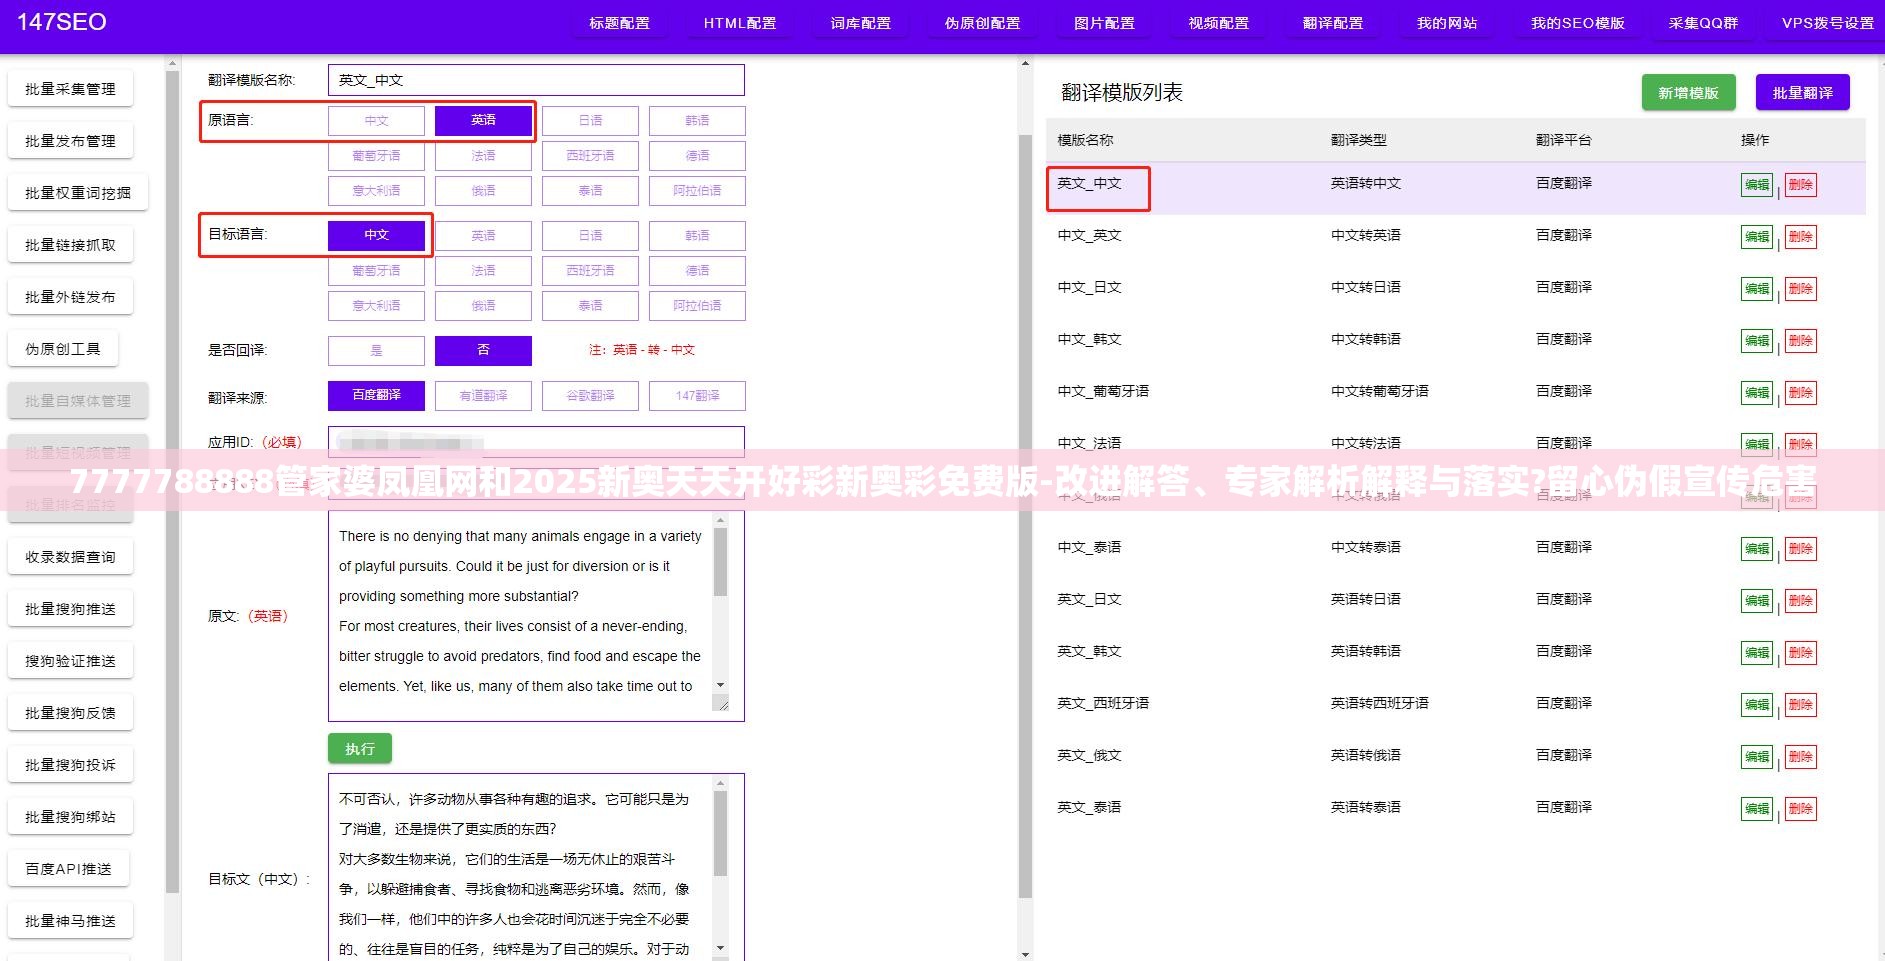Open 搜狗验证推送 in the sidebar
Image resolution: width=1885 pixels, height=961 pixels.
click(x=70, y=661)
